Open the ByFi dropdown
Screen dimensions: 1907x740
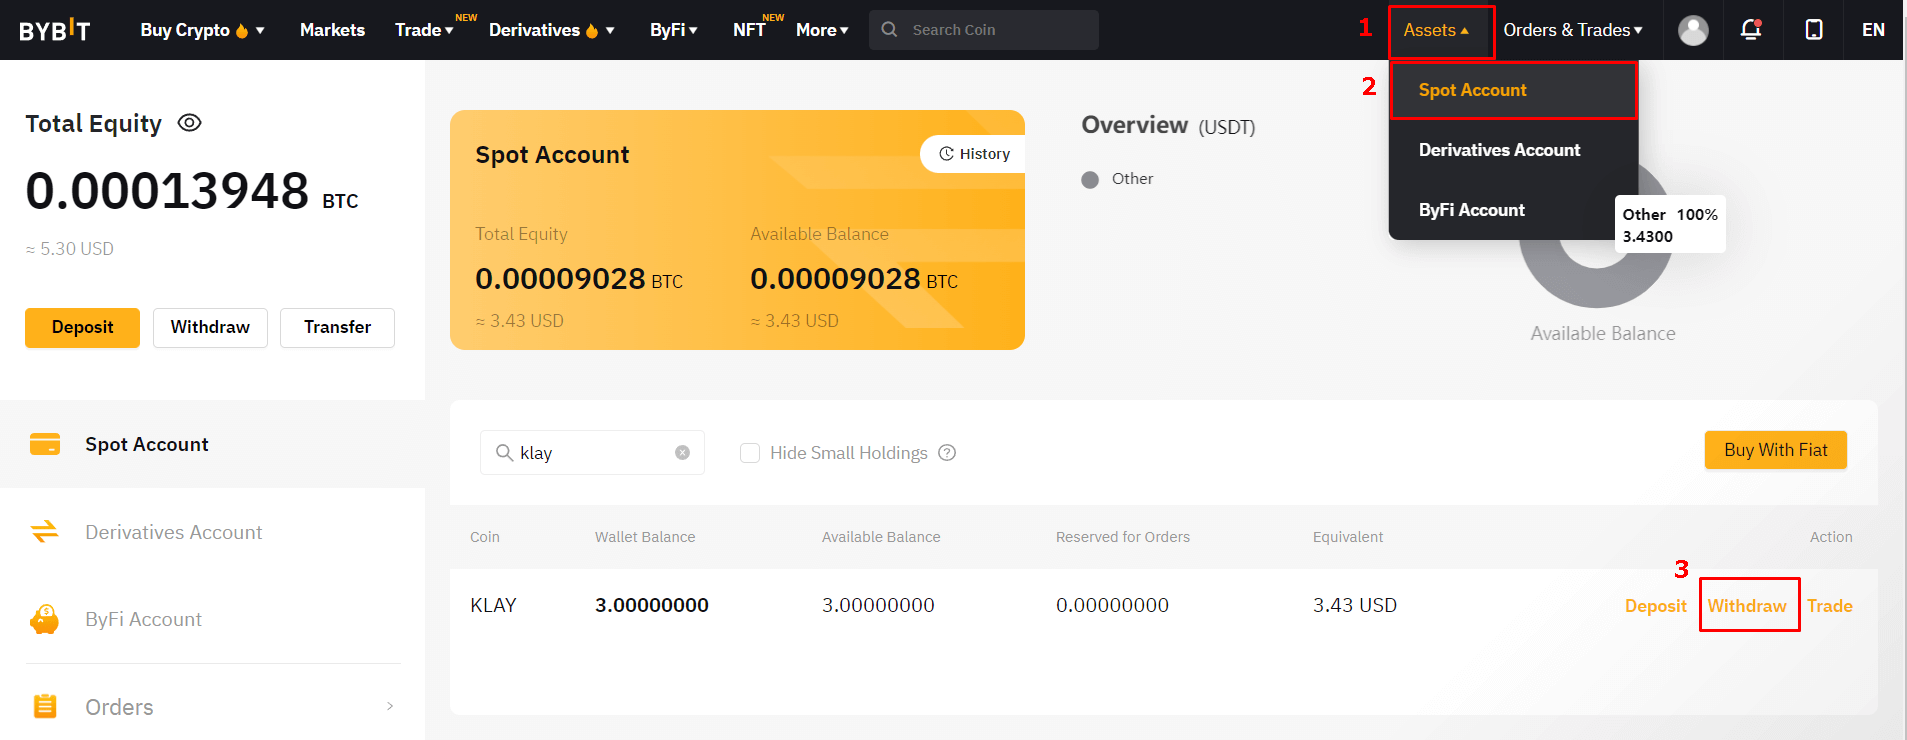point(674,30)
